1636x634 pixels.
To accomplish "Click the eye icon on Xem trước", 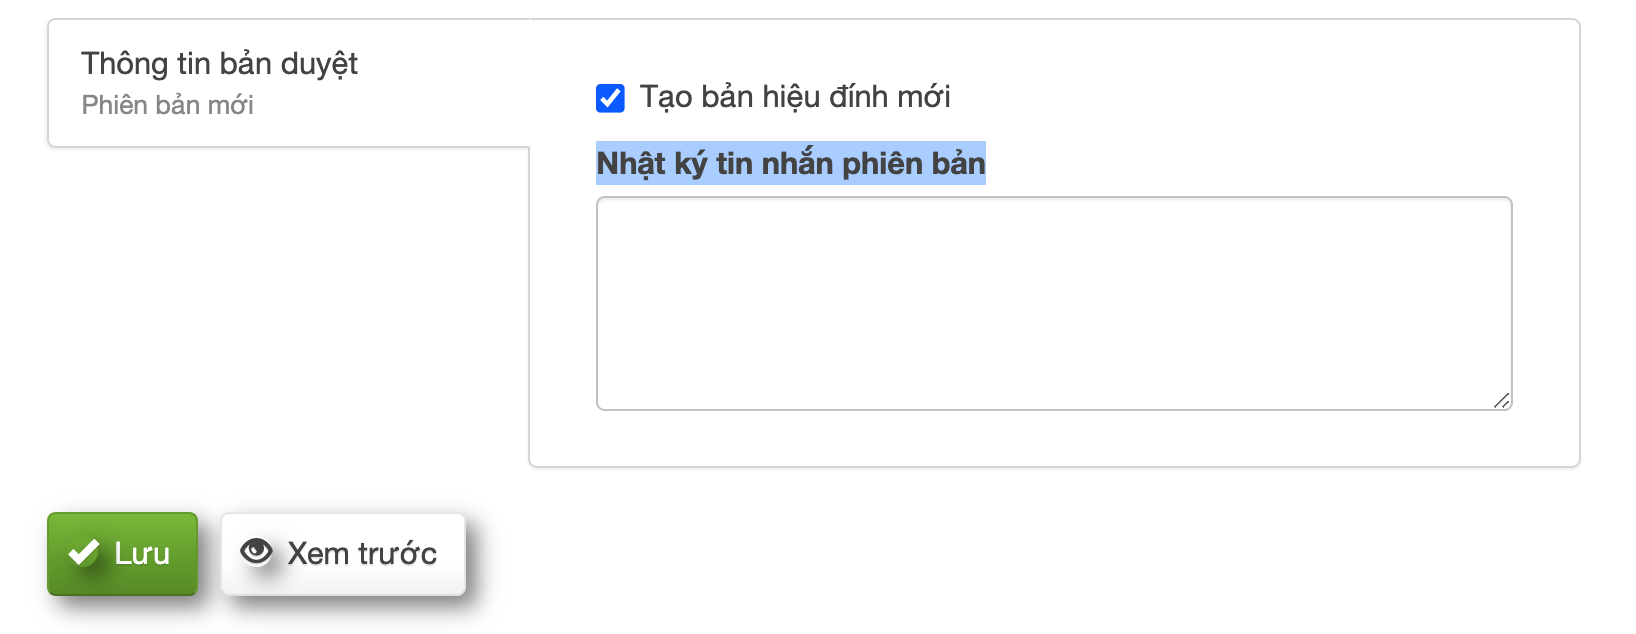I will (256, 552).
